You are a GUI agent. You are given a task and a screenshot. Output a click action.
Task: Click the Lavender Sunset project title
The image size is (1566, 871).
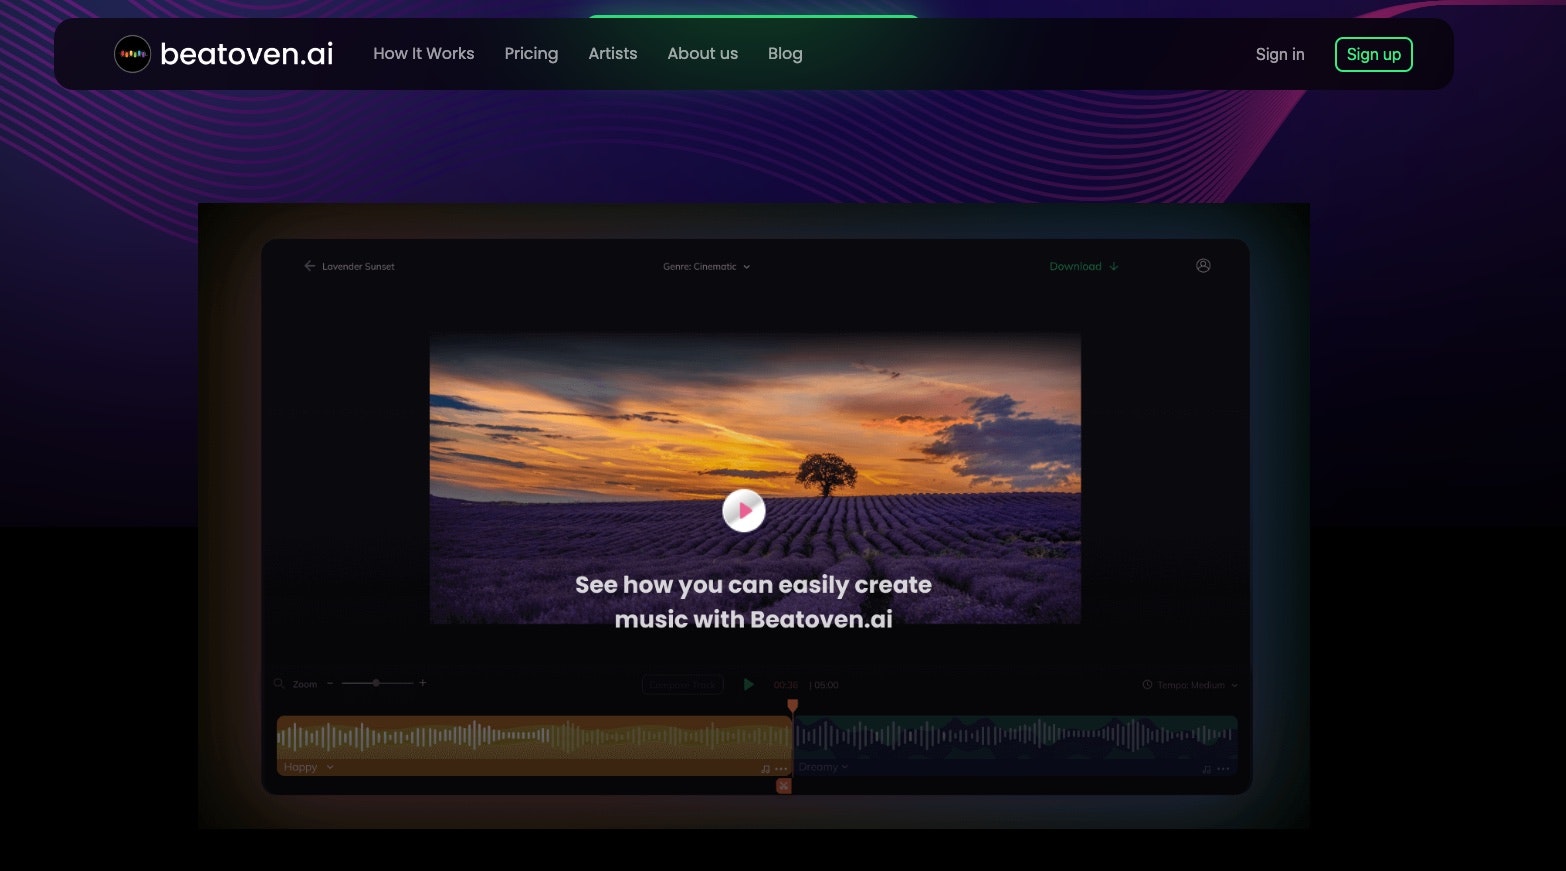[x=358, y=267]
